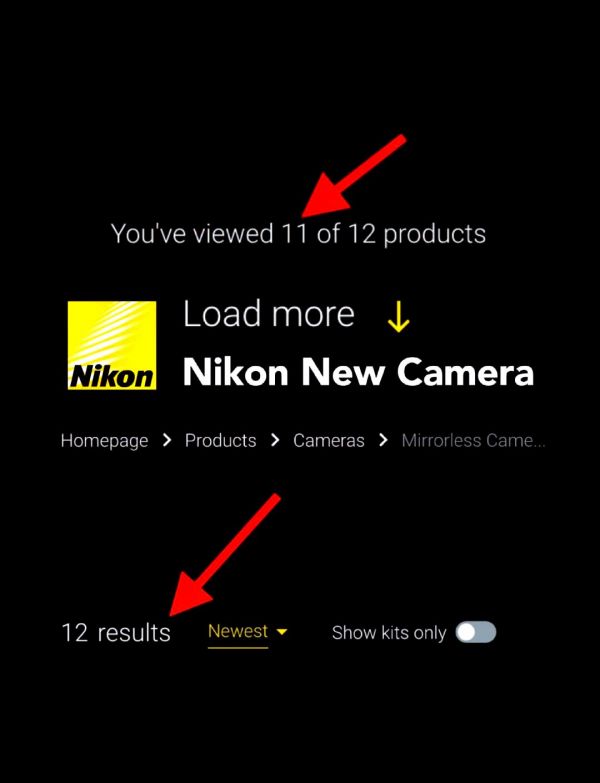Toggle the Show kits only switch
The height and width of the screenshot is (783, 600).
click(x=476, y=632)
